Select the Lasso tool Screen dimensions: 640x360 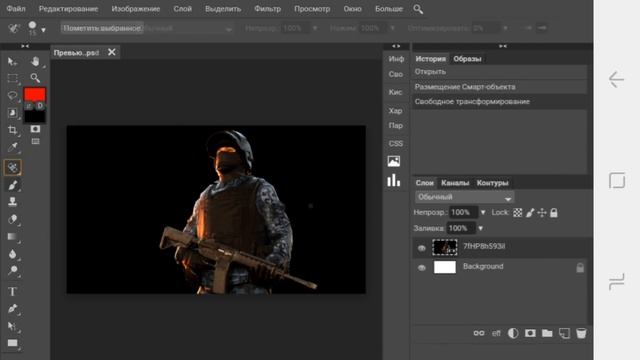pyautogui.click(x=12, y=96)
